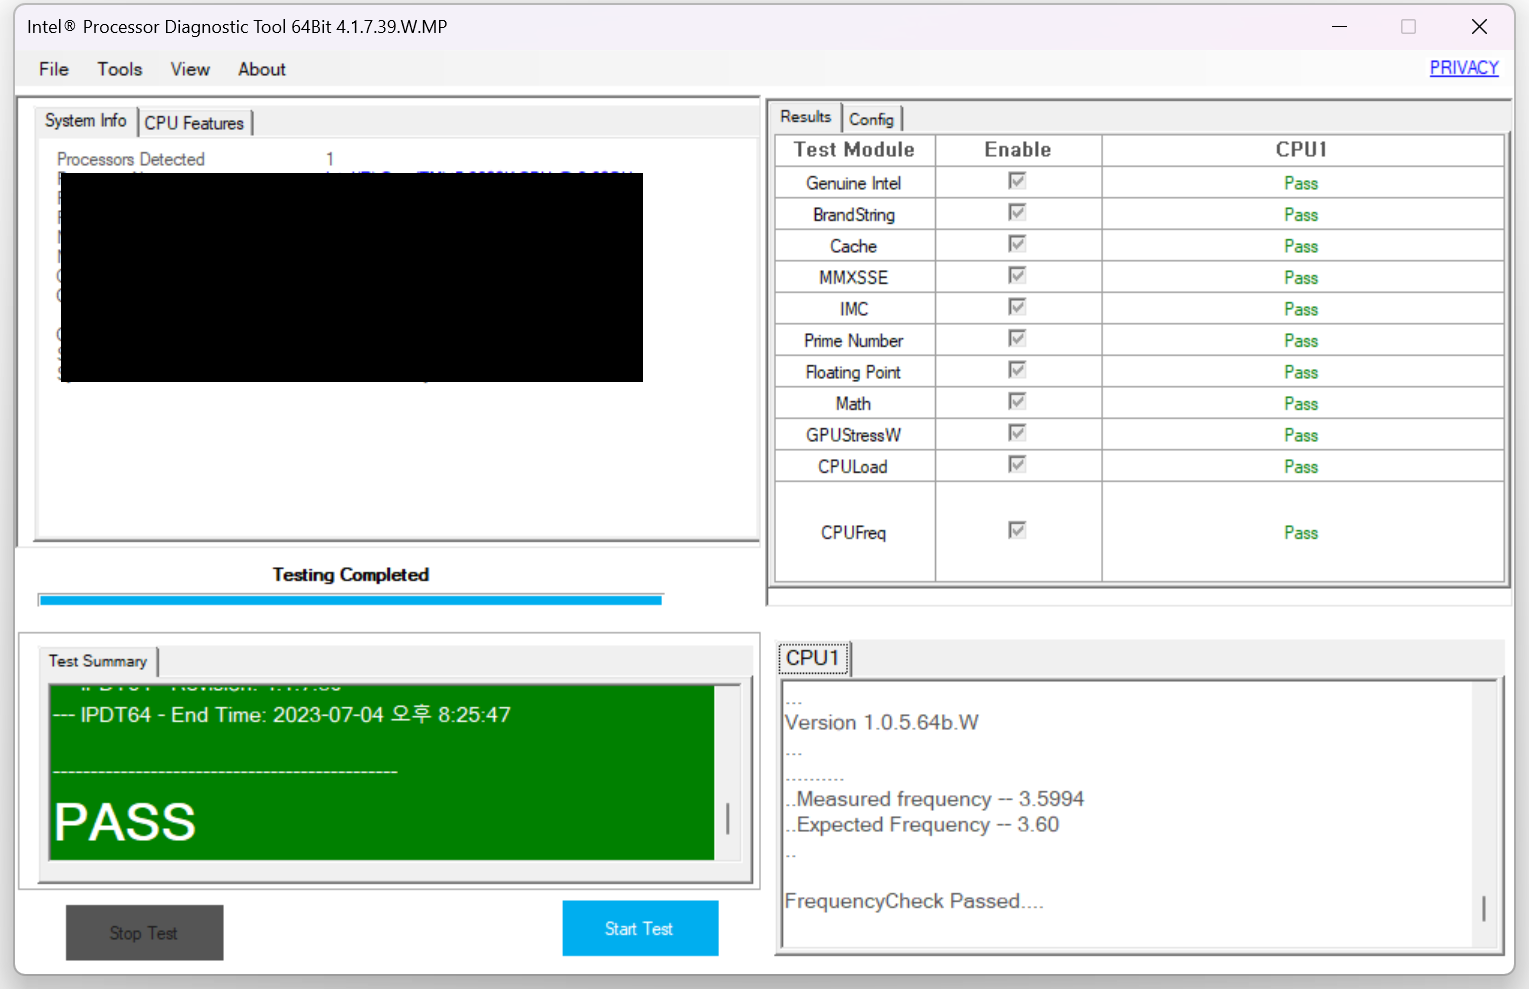1529x989 pixels.
Task: Click the CPULoad module name
Action: point(853,467)
